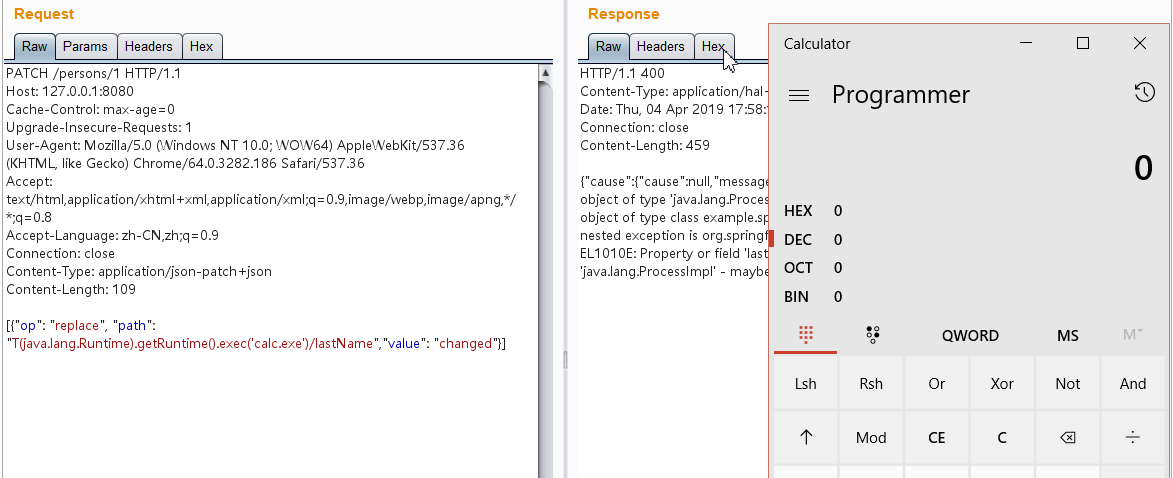This screenshot has width=1173, height=478.
Task: Open the calculator navigation hamburger menu
Action: tap(798, 96)
